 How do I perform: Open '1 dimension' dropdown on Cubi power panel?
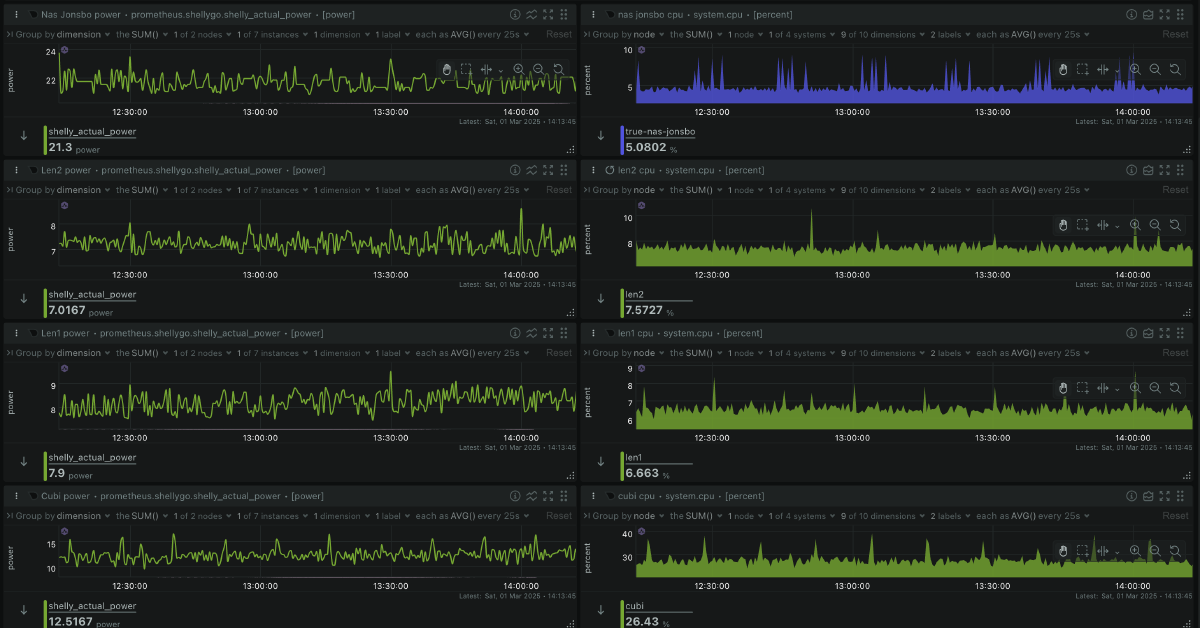341,516
